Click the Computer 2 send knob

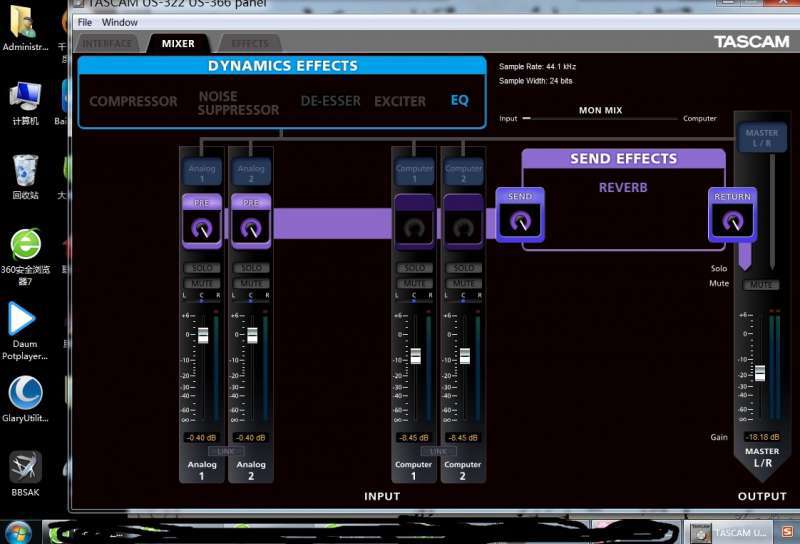point(463,229)
